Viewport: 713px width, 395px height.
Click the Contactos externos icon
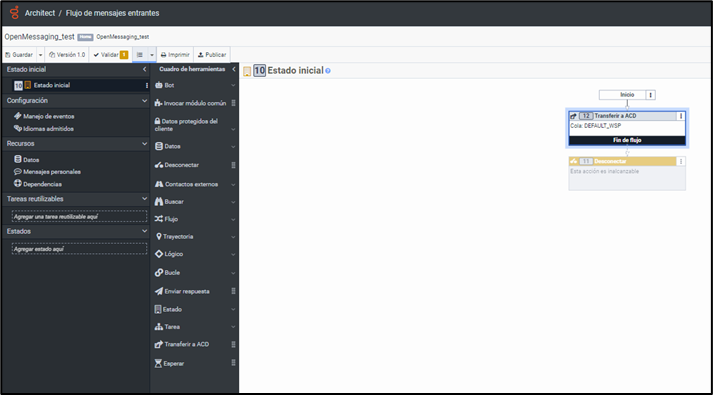tap(159, 184)
